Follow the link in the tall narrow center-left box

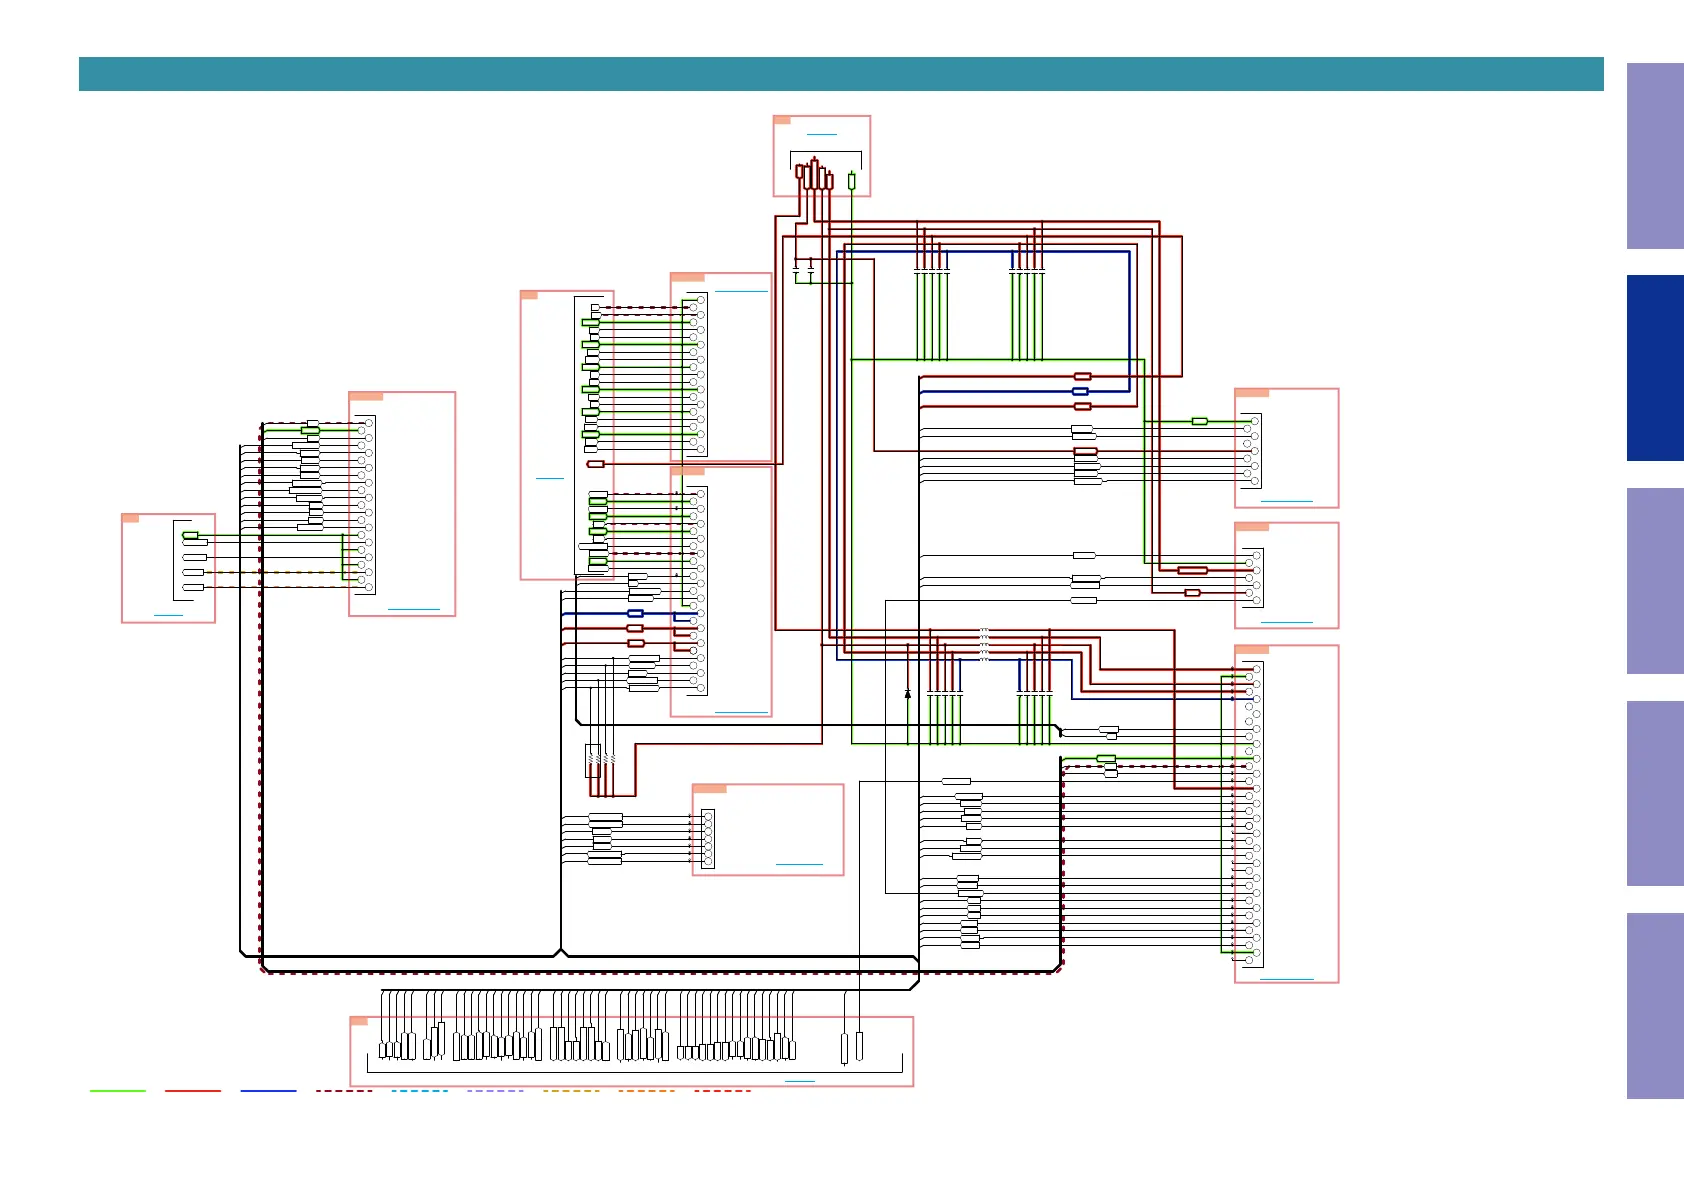coord(550,479)
